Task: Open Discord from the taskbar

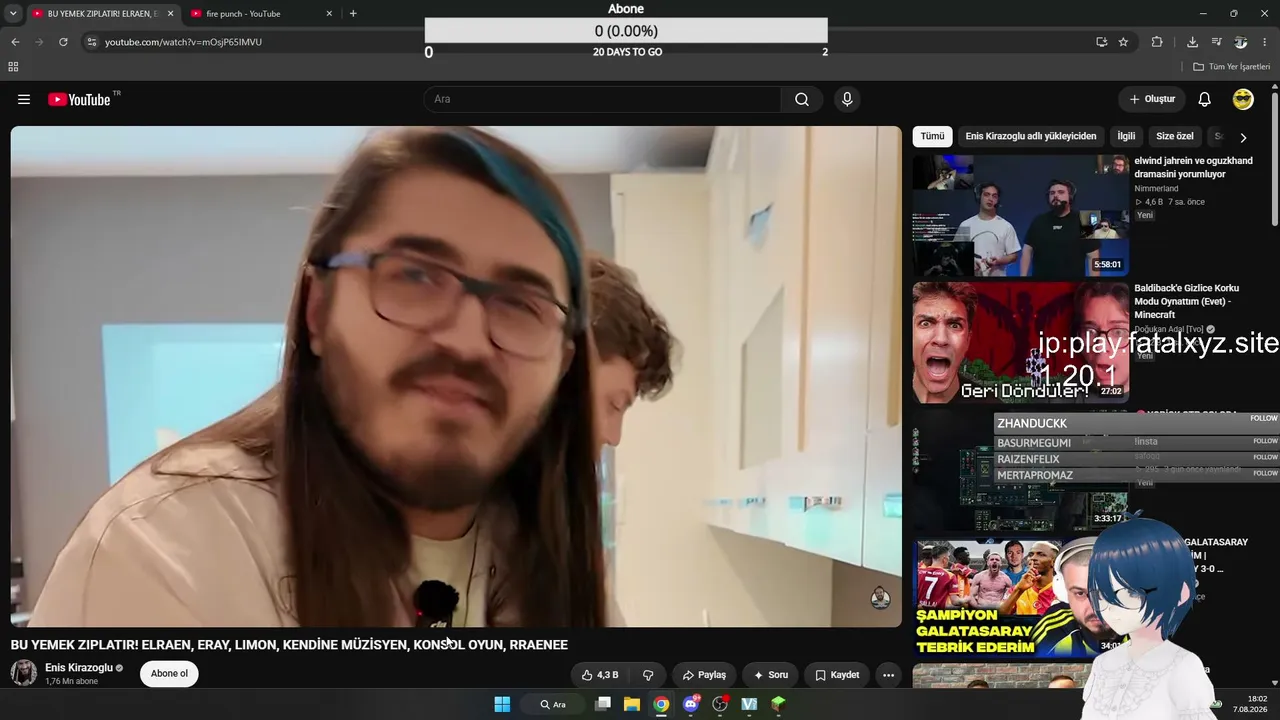Action: coord(691,704)
